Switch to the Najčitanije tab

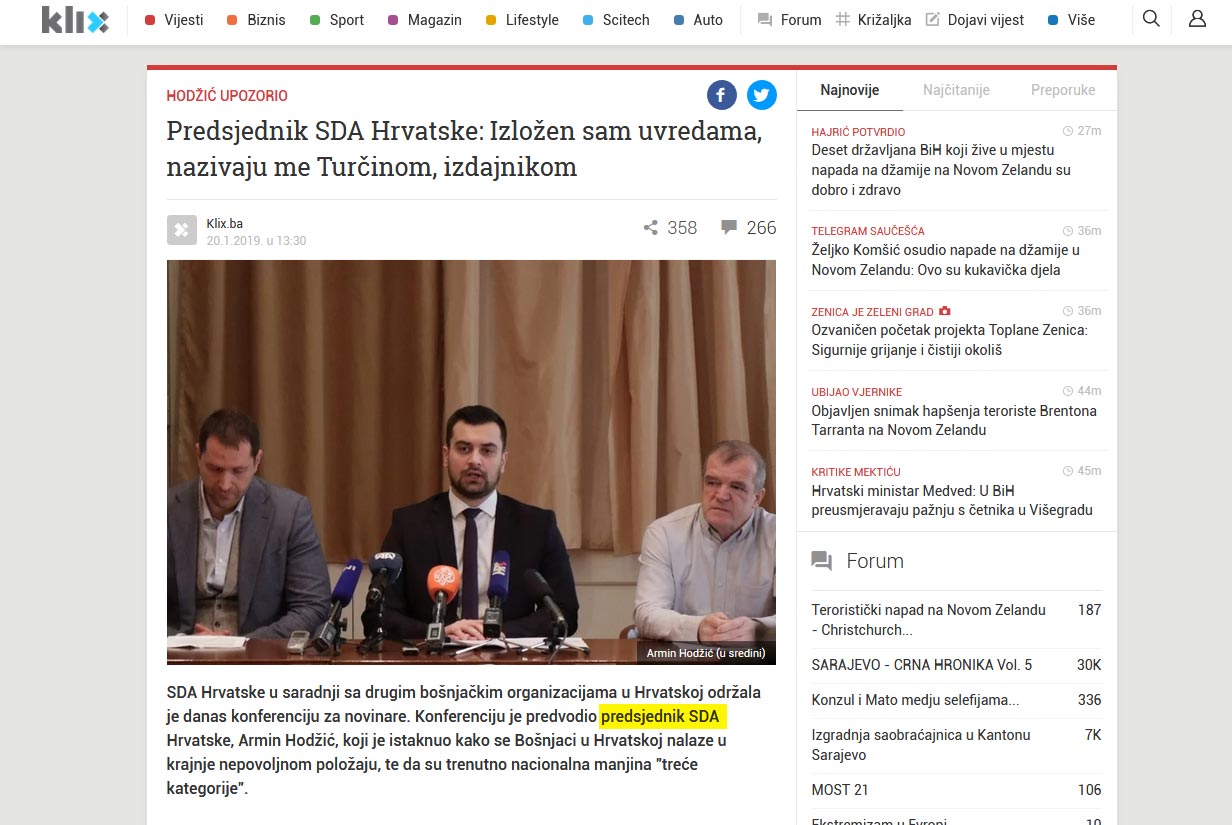956,90
